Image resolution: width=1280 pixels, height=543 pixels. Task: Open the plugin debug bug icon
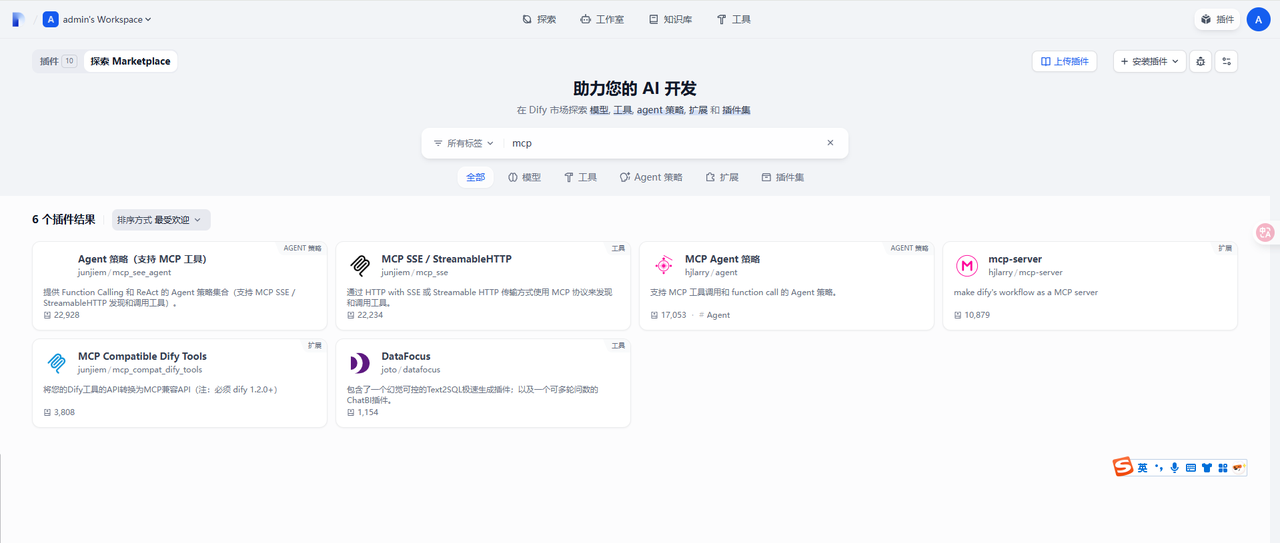tap(1200, 61)
